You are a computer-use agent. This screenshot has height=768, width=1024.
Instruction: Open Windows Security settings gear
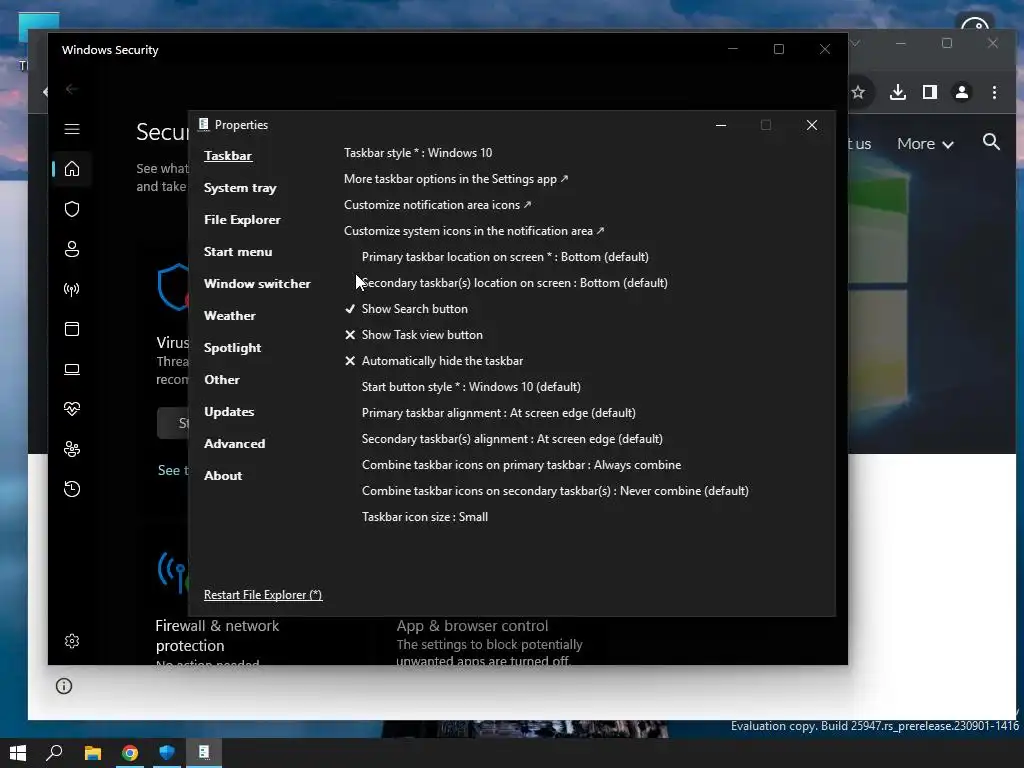click(72, 641)
